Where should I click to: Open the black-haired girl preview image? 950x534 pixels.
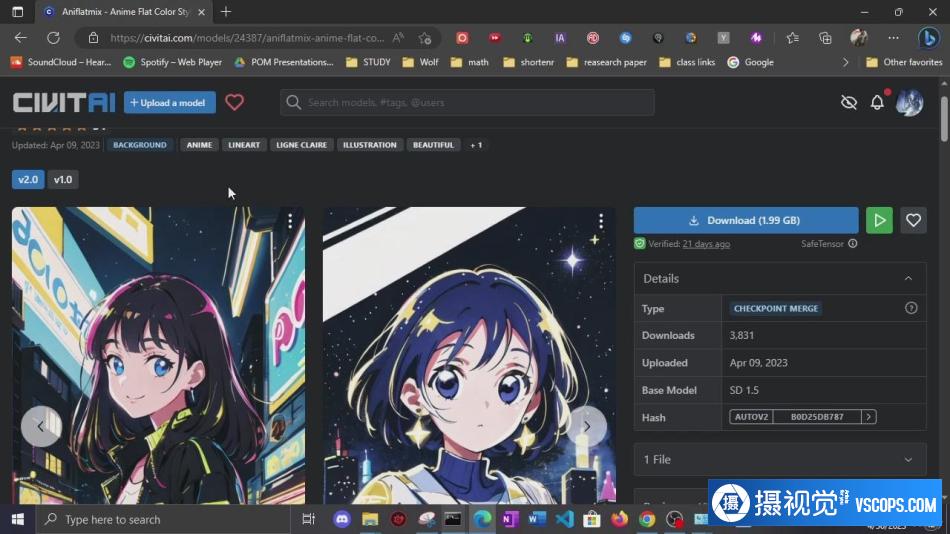coord(159,355)
